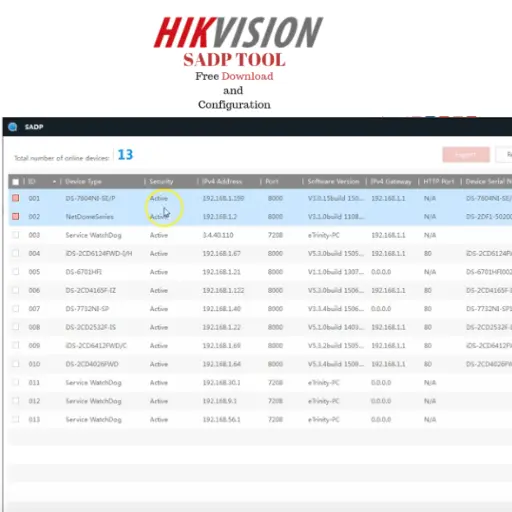Check the checkbox for device 009
Viewport: 512px width, 512px height.
coord(15,345)
